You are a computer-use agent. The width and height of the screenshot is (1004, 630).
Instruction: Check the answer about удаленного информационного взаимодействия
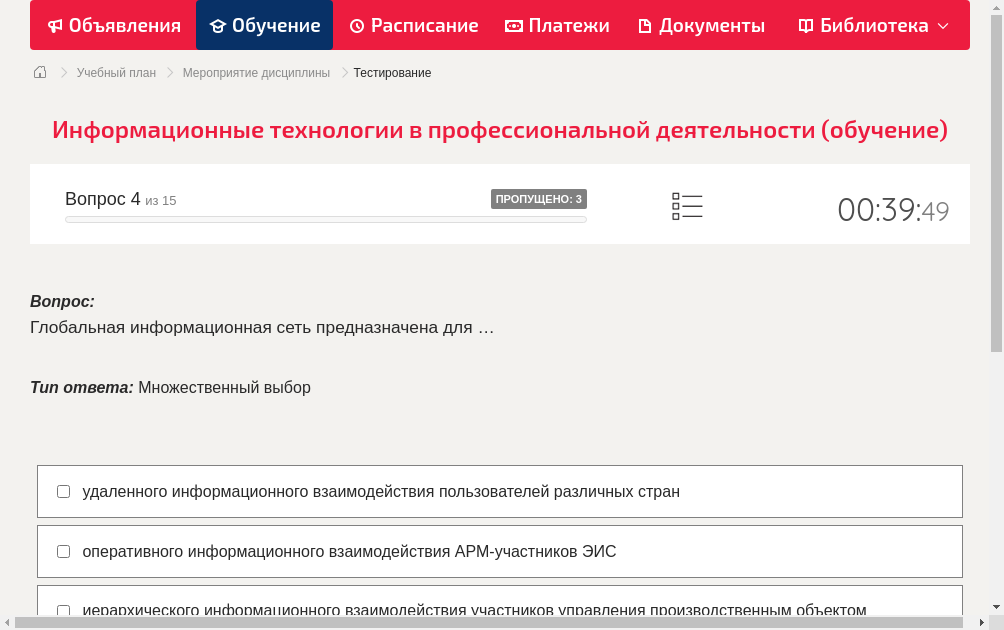pyautogui.click(x=63, y=491)
